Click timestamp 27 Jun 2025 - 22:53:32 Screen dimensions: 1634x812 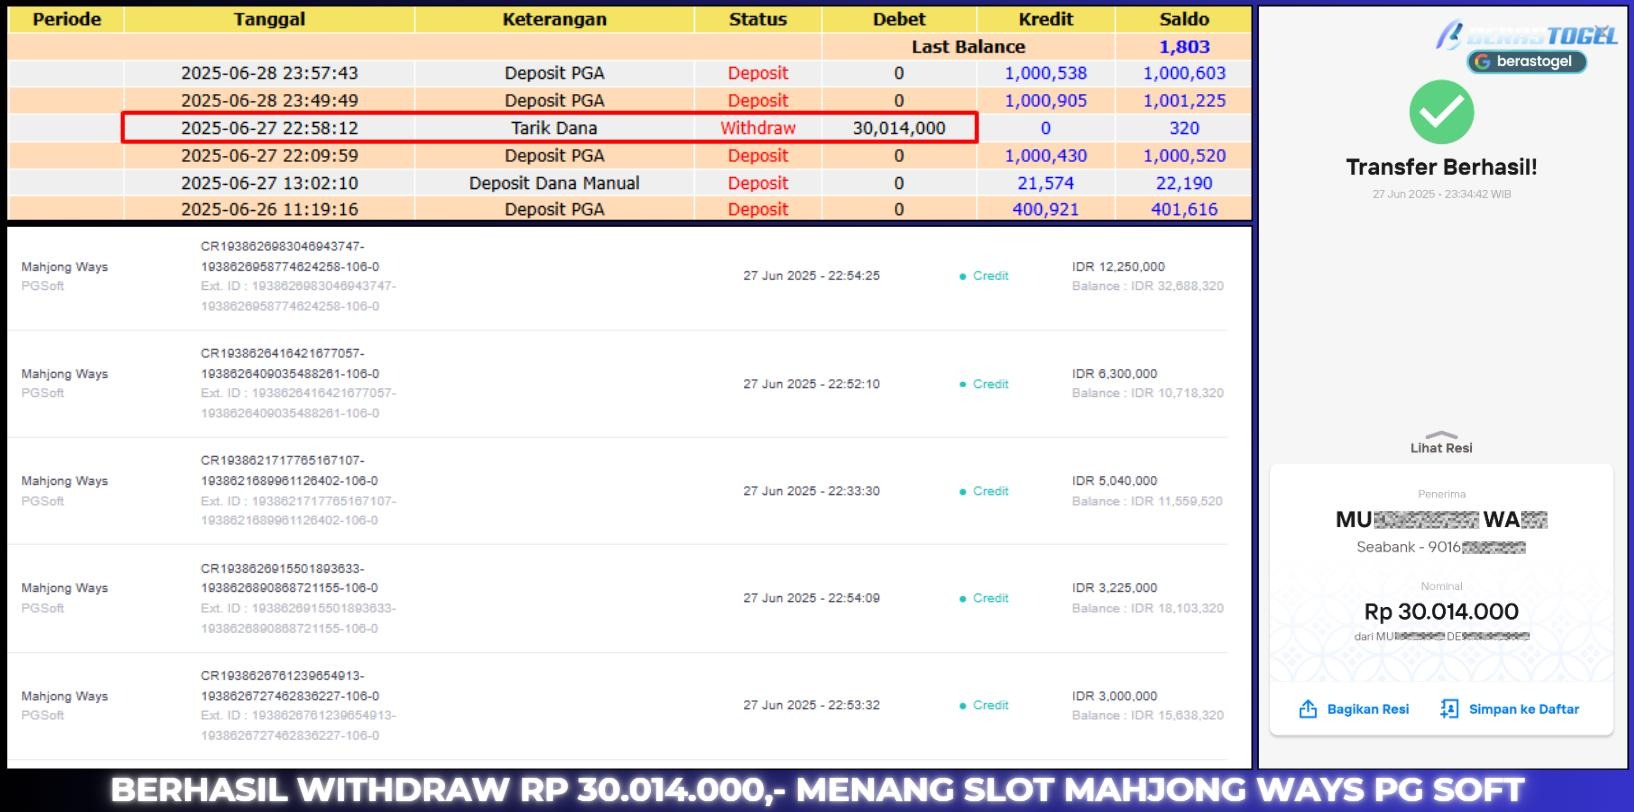click(x=811, y=705)
